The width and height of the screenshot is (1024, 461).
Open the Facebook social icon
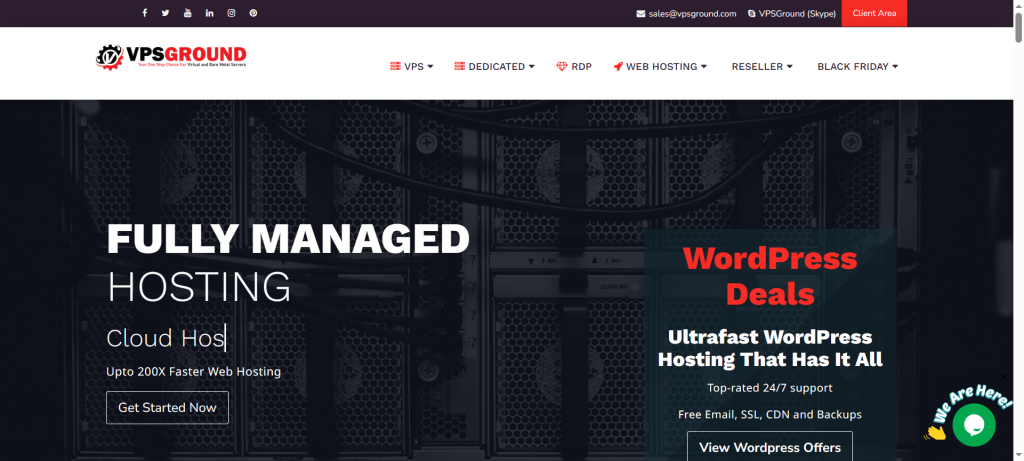click(144, 13)
